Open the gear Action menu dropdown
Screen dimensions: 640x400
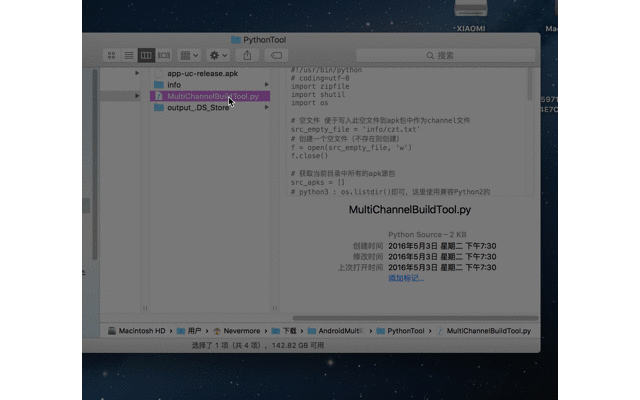tap(218, 55)
